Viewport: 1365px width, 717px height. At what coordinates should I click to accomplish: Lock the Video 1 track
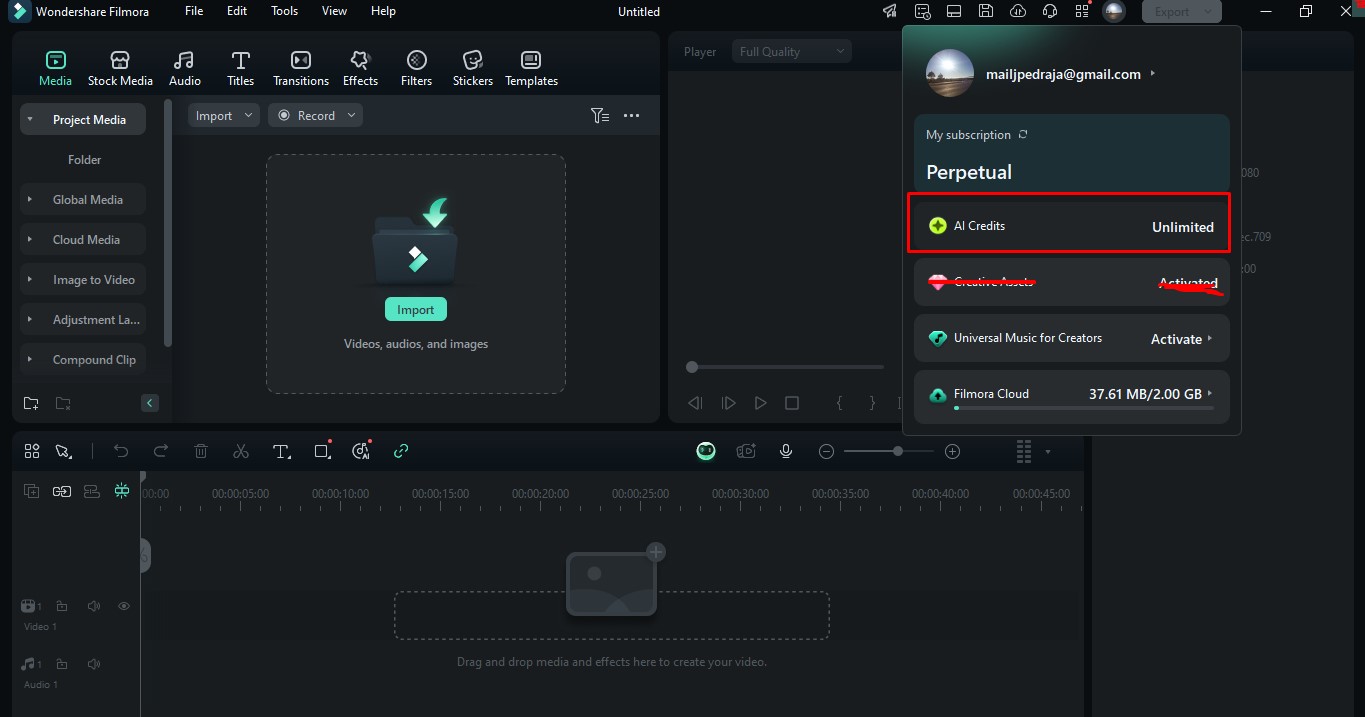pyautogui.click(x=61, y=606)
